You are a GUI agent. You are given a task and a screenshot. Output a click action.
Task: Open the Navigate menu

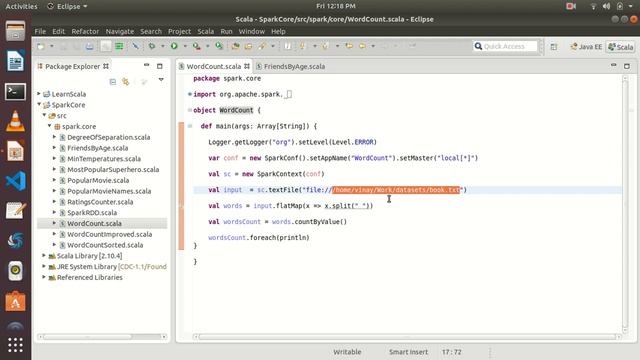(120, 31)
